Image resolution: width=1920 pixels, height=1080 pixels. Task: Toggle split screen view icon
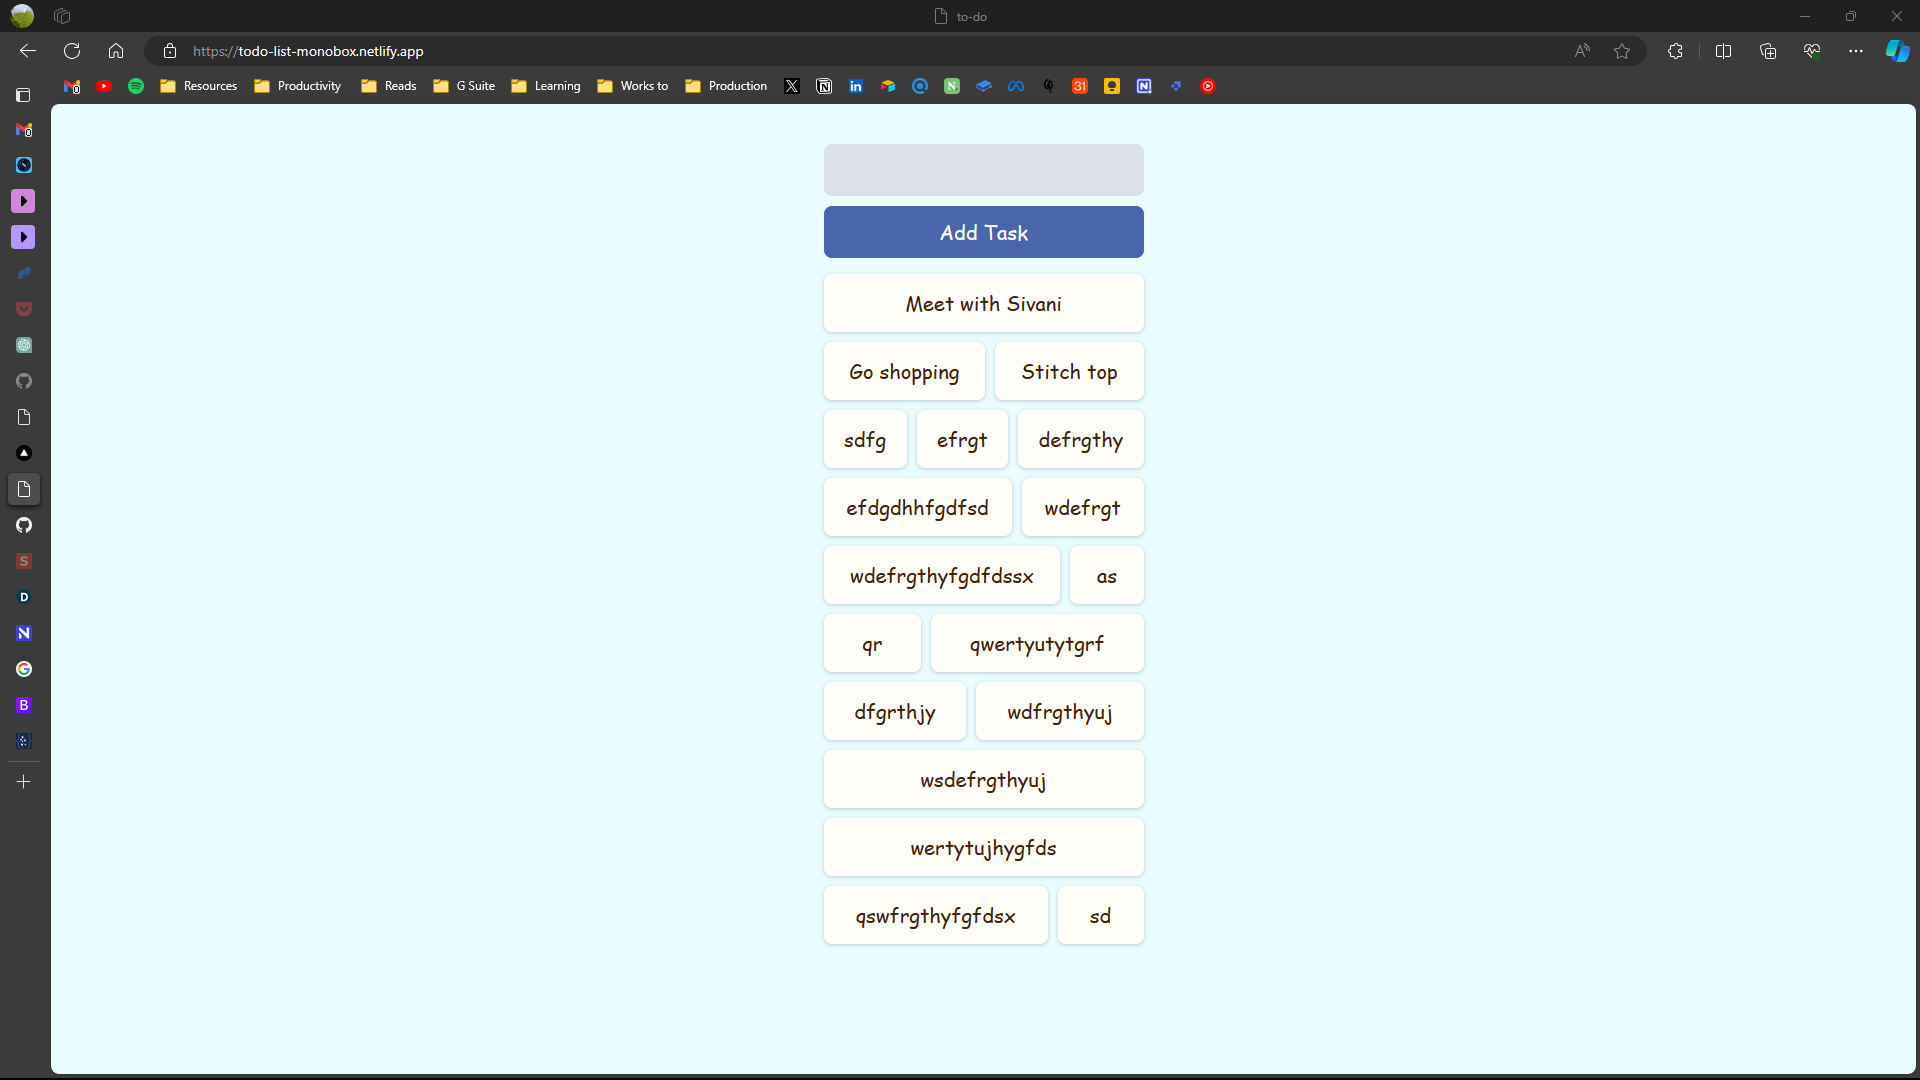(1723, 51)
